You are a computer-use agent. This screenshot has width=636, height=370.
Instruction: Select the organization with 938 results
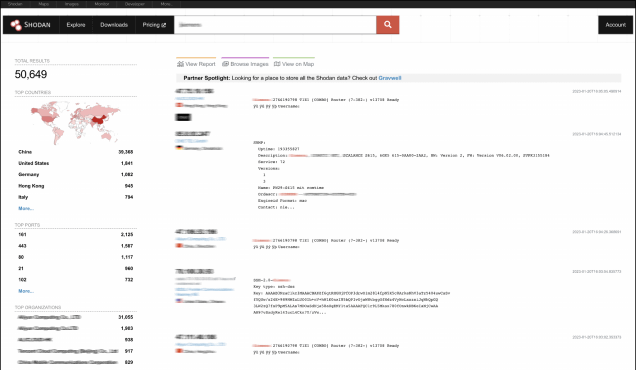35,340
